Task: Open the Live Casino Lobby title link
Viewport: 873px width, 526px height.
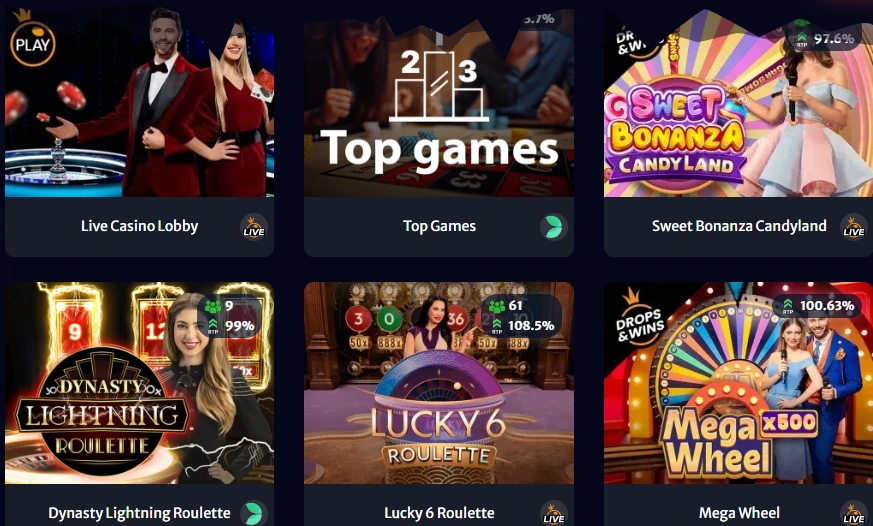Action: 139,226
